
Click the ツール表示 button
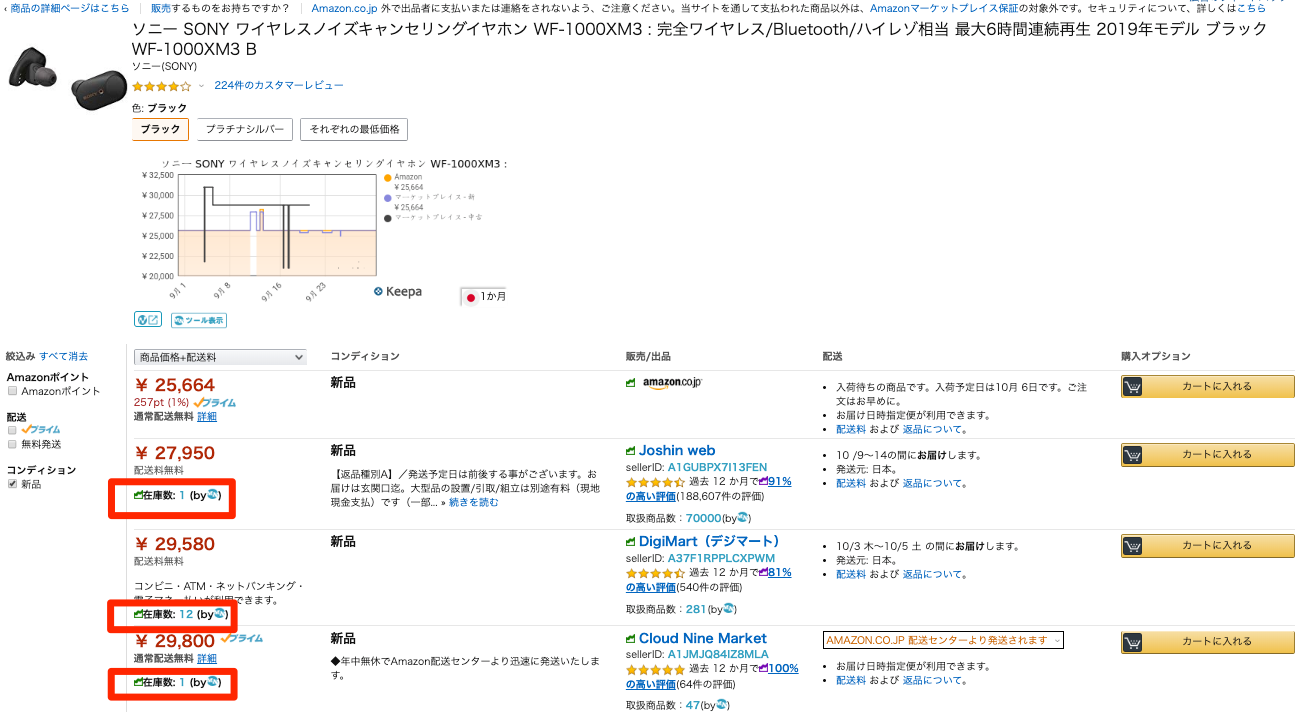[199, 320]
